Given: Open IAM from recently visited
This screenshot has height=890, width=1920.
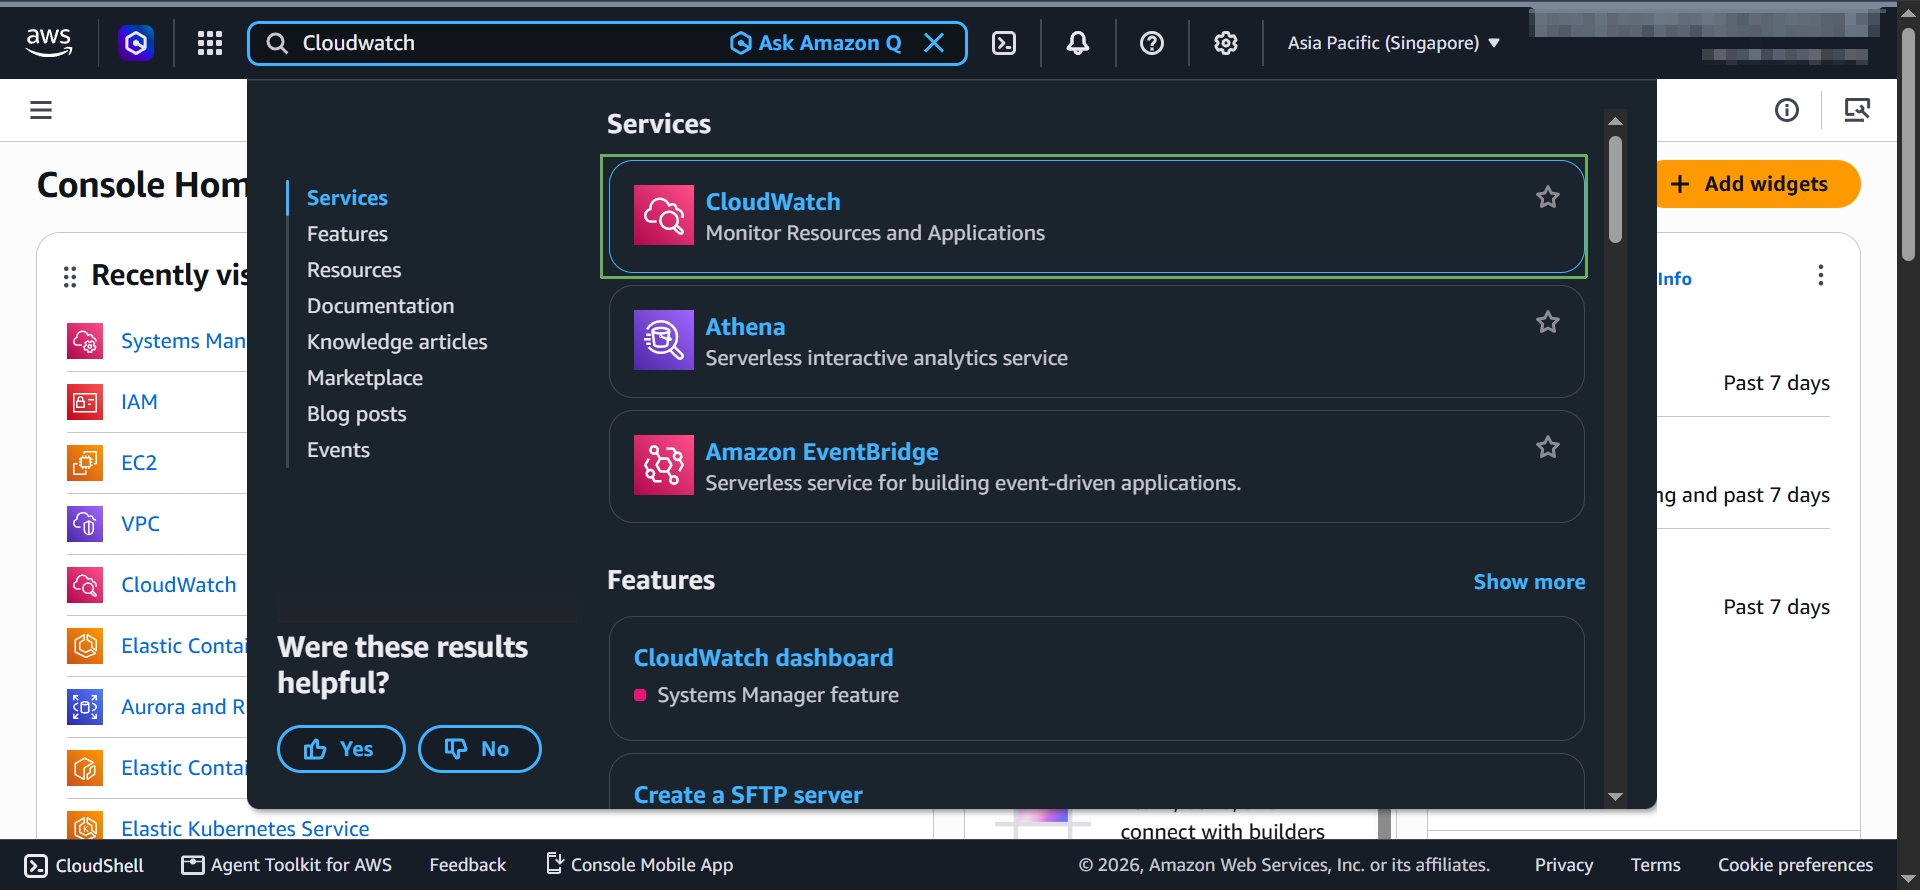Looking at the screenshot, I should pos(139,402).
